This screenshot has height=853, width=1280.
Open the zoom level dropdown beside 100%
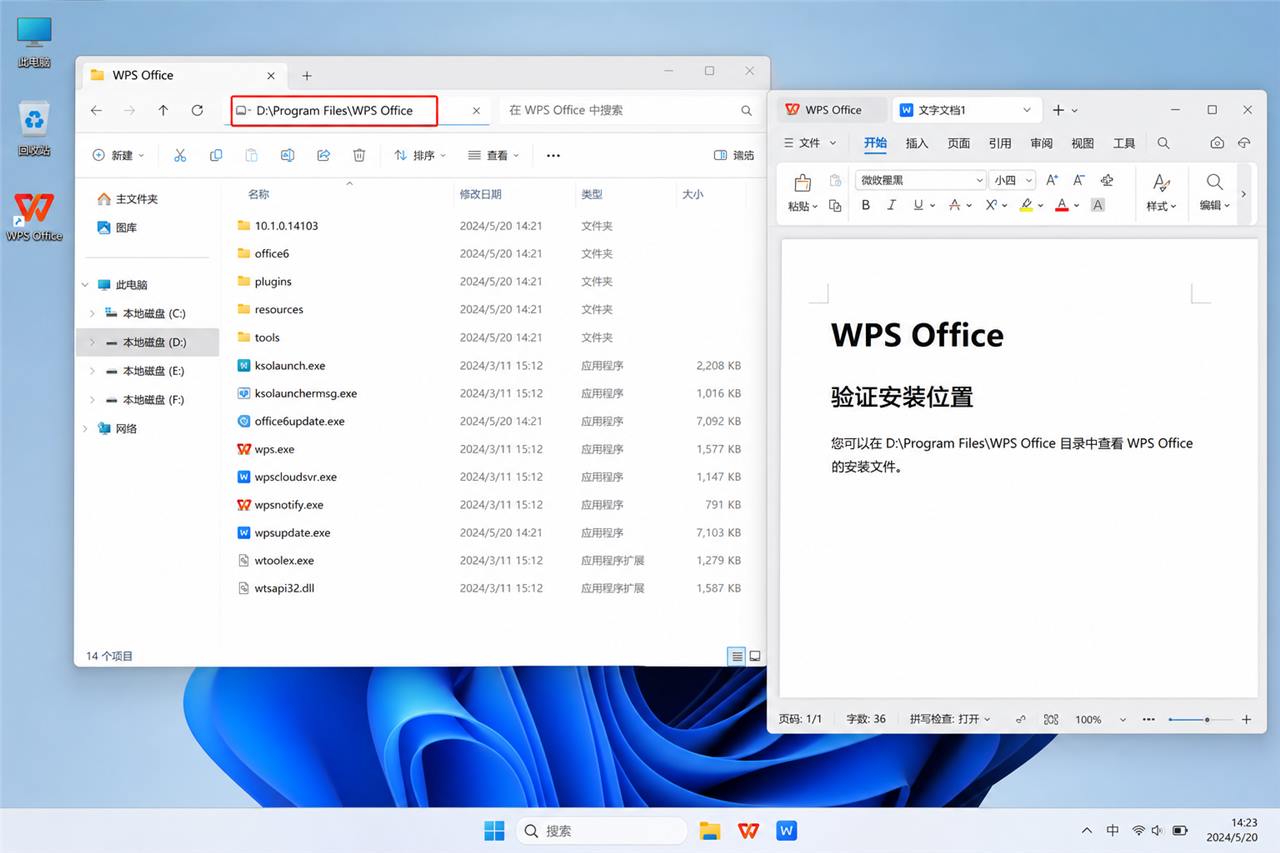(x=1122, y=719)
